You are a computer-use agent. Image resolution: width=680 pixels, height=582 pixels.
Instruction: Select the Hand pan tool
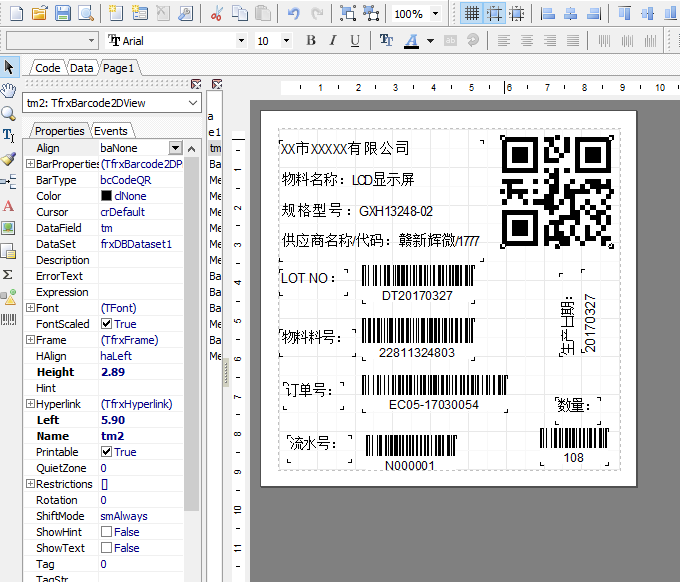tap(9, 90)
